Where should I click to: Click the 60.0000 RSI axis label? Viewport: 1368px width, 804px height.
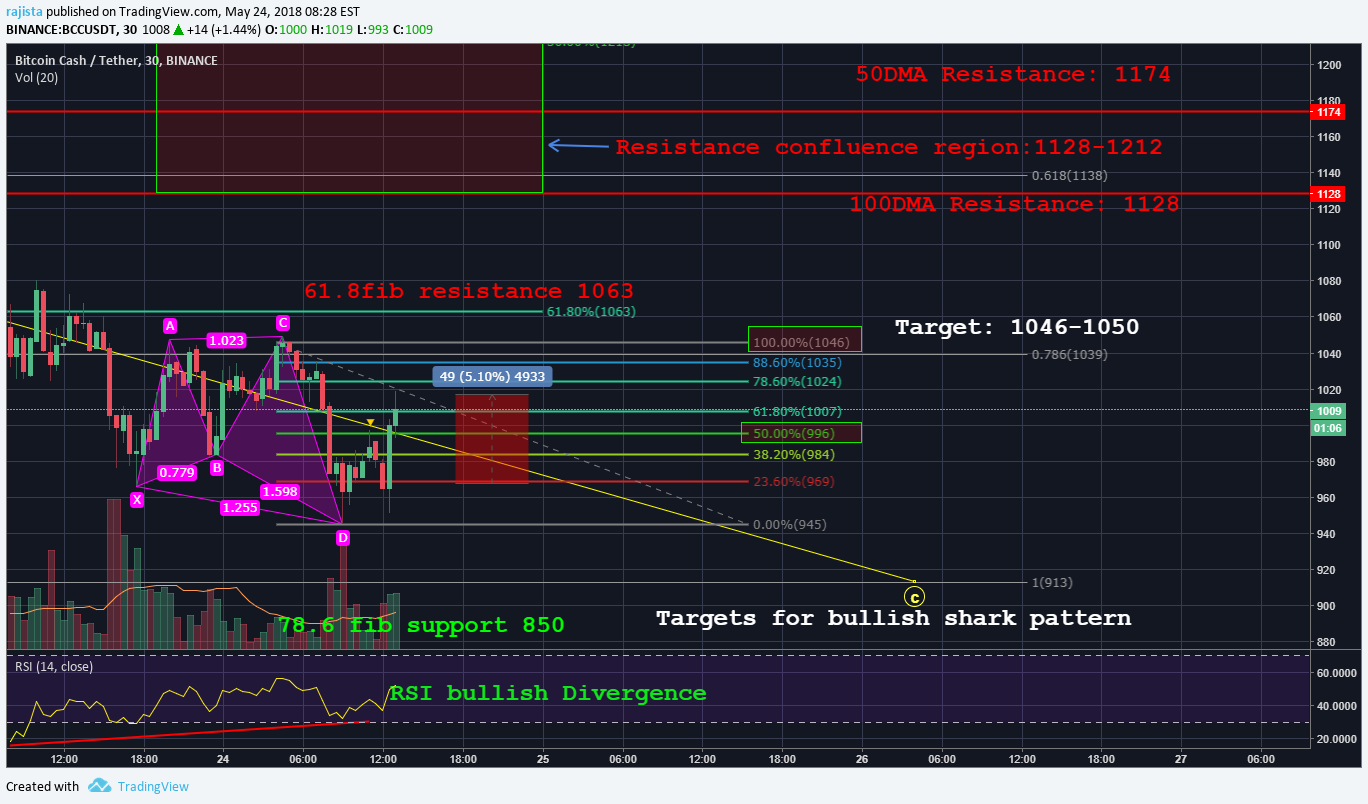click(x=1337, y=673)
